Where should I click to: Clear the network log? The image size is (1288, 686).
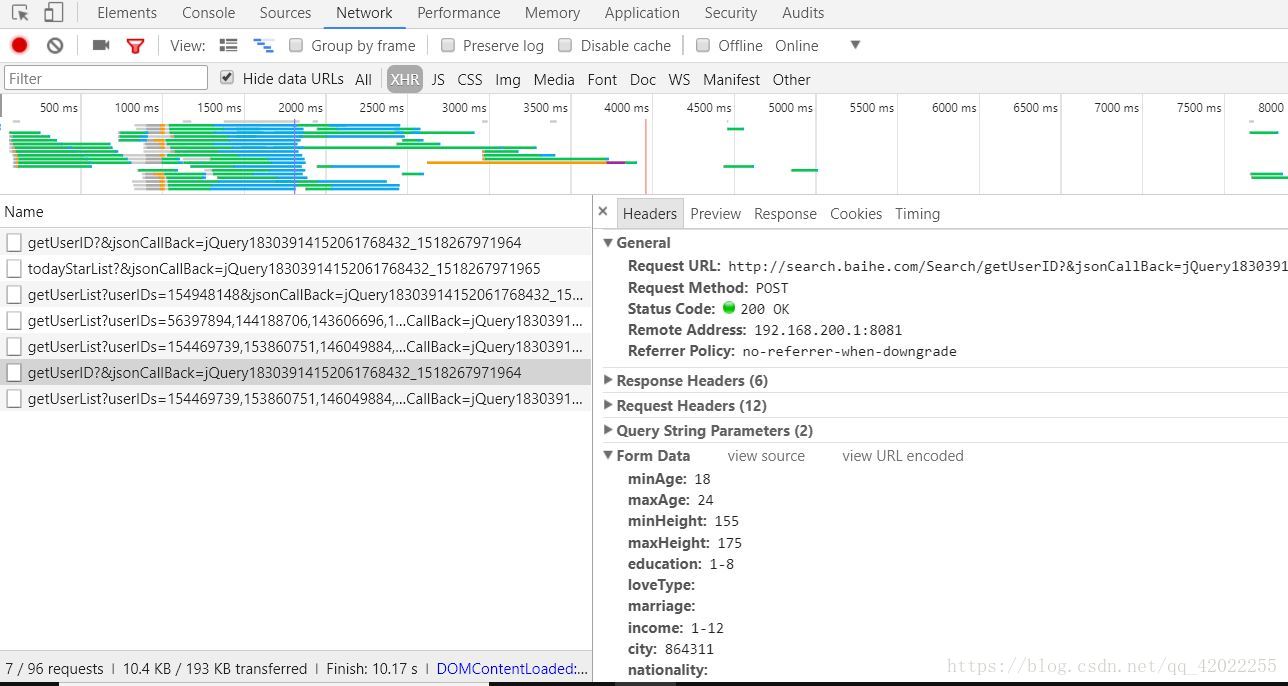click(x=55, y=45)
